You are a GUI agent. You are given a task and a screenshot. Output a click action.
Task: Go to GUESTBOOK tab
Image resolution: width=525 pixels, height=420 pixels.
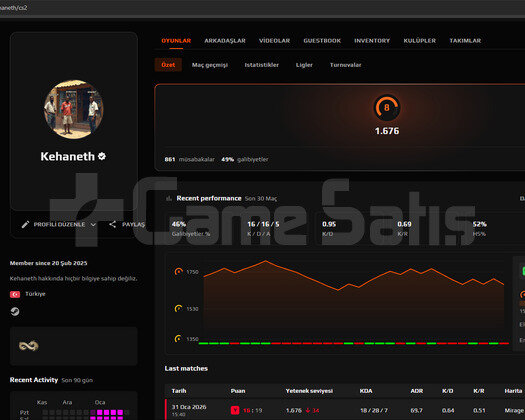(322, 41)
